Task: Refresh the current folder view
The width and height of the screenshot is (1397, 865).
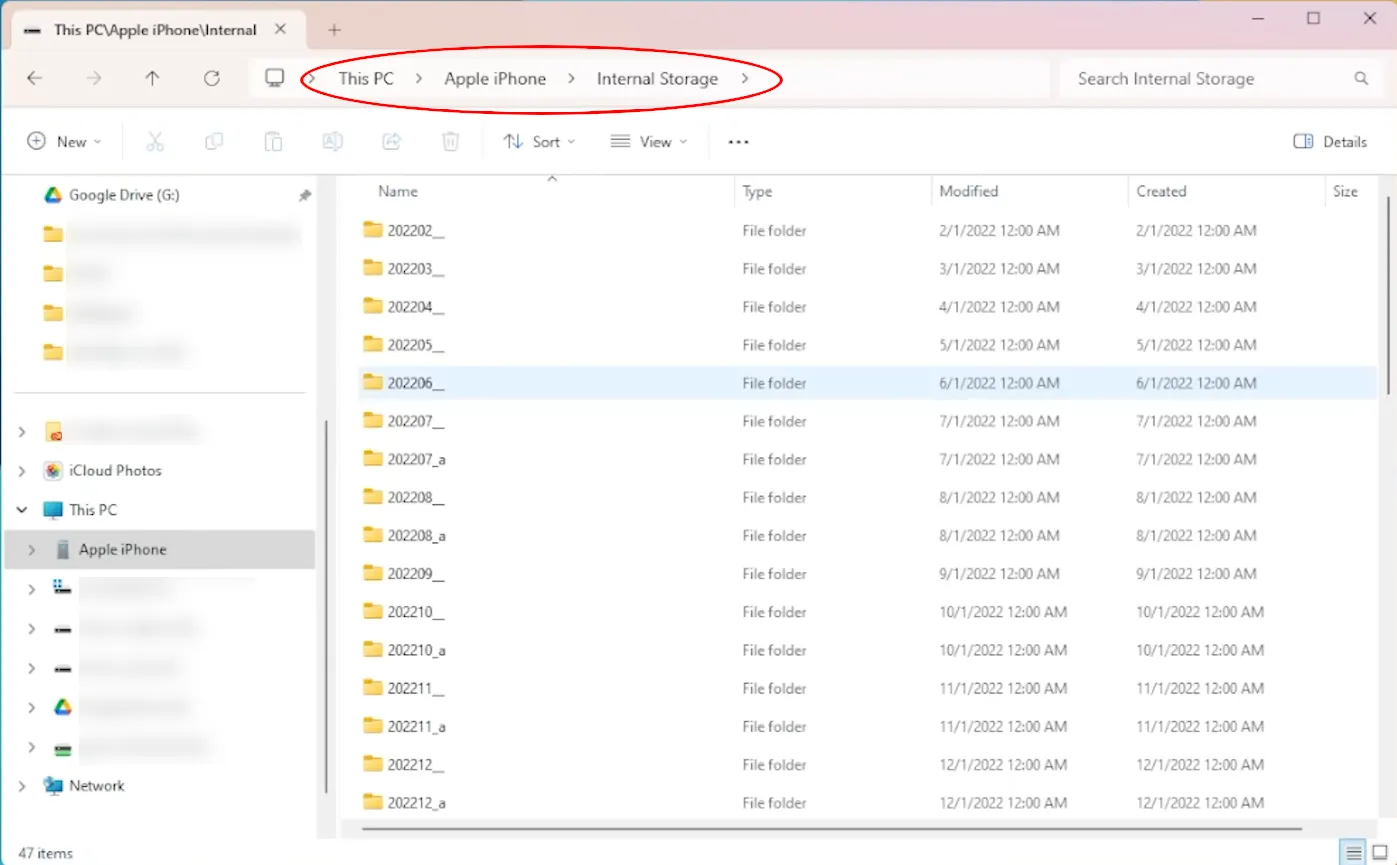Action: click(x=211, y=78)
